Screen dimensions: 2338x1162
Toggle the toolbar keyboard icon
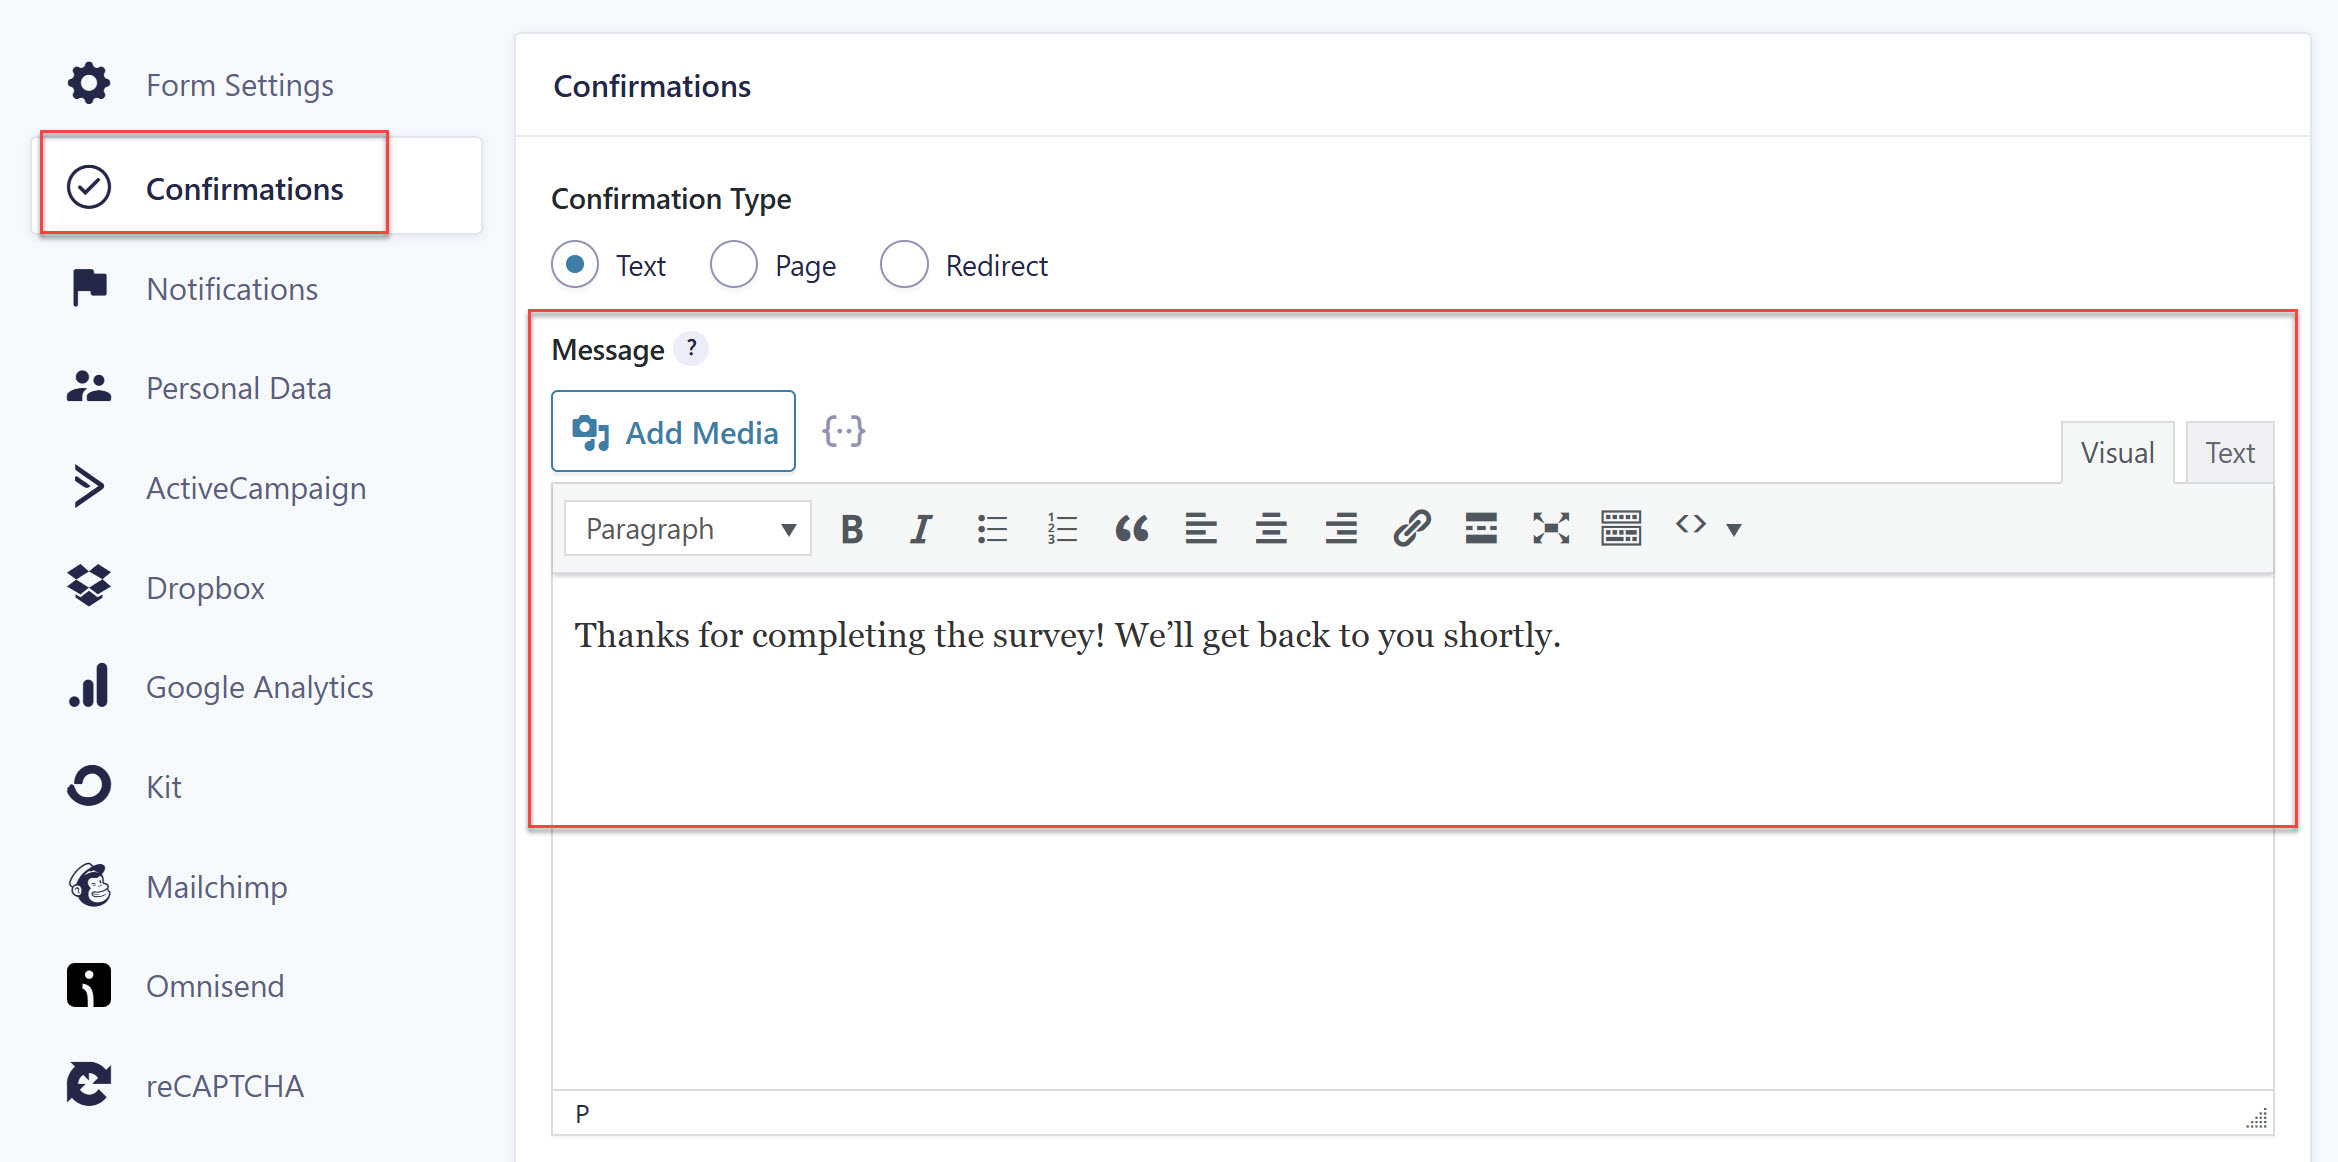point(1620,528)
